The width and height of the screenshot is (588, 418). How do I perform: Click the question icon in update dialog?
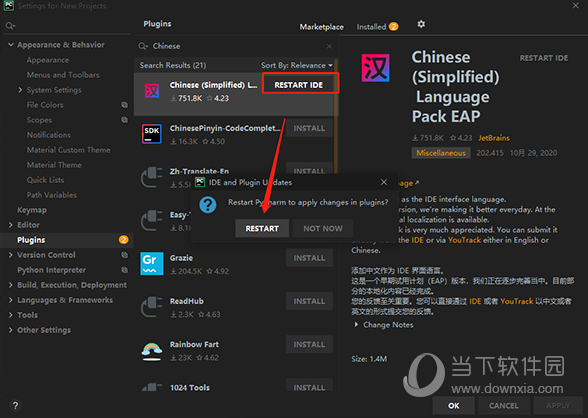(x=208, y=205)
